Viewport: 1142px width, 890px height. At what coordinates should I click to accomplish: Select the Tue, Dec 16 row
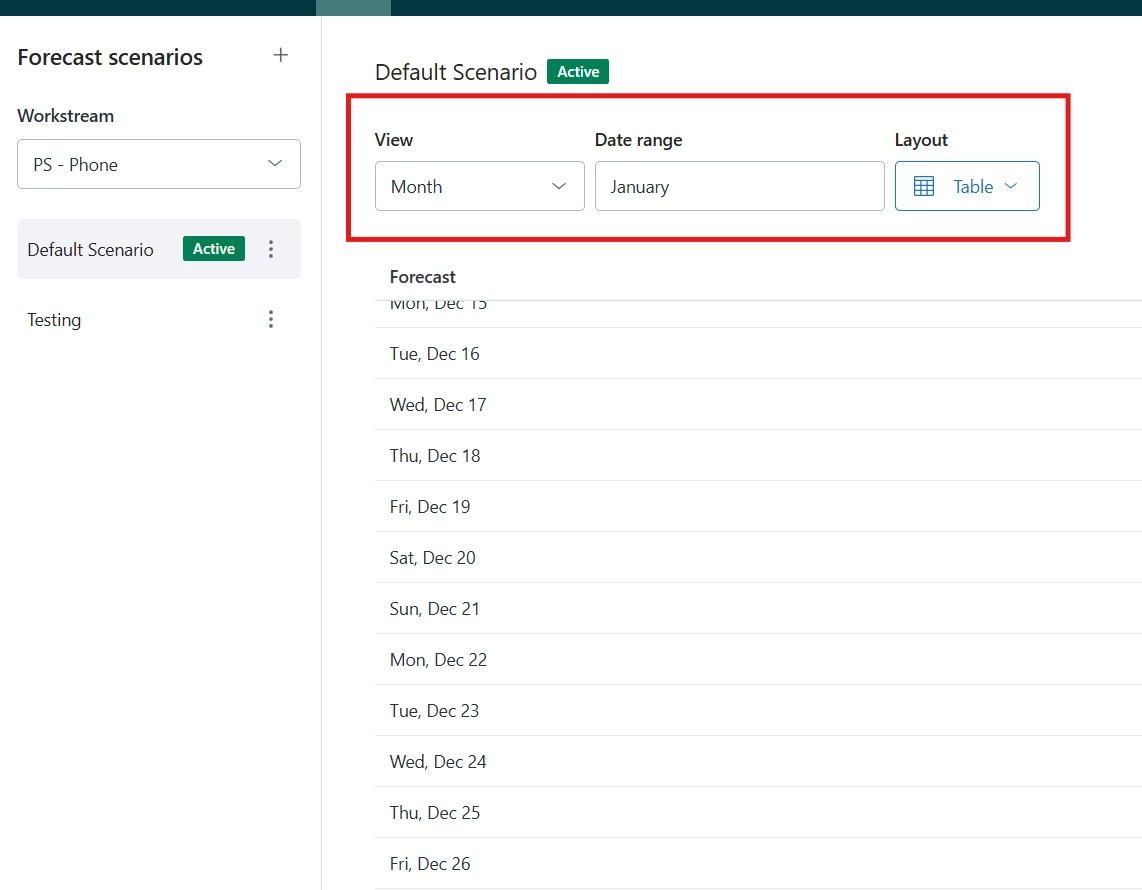pos(757,353)
